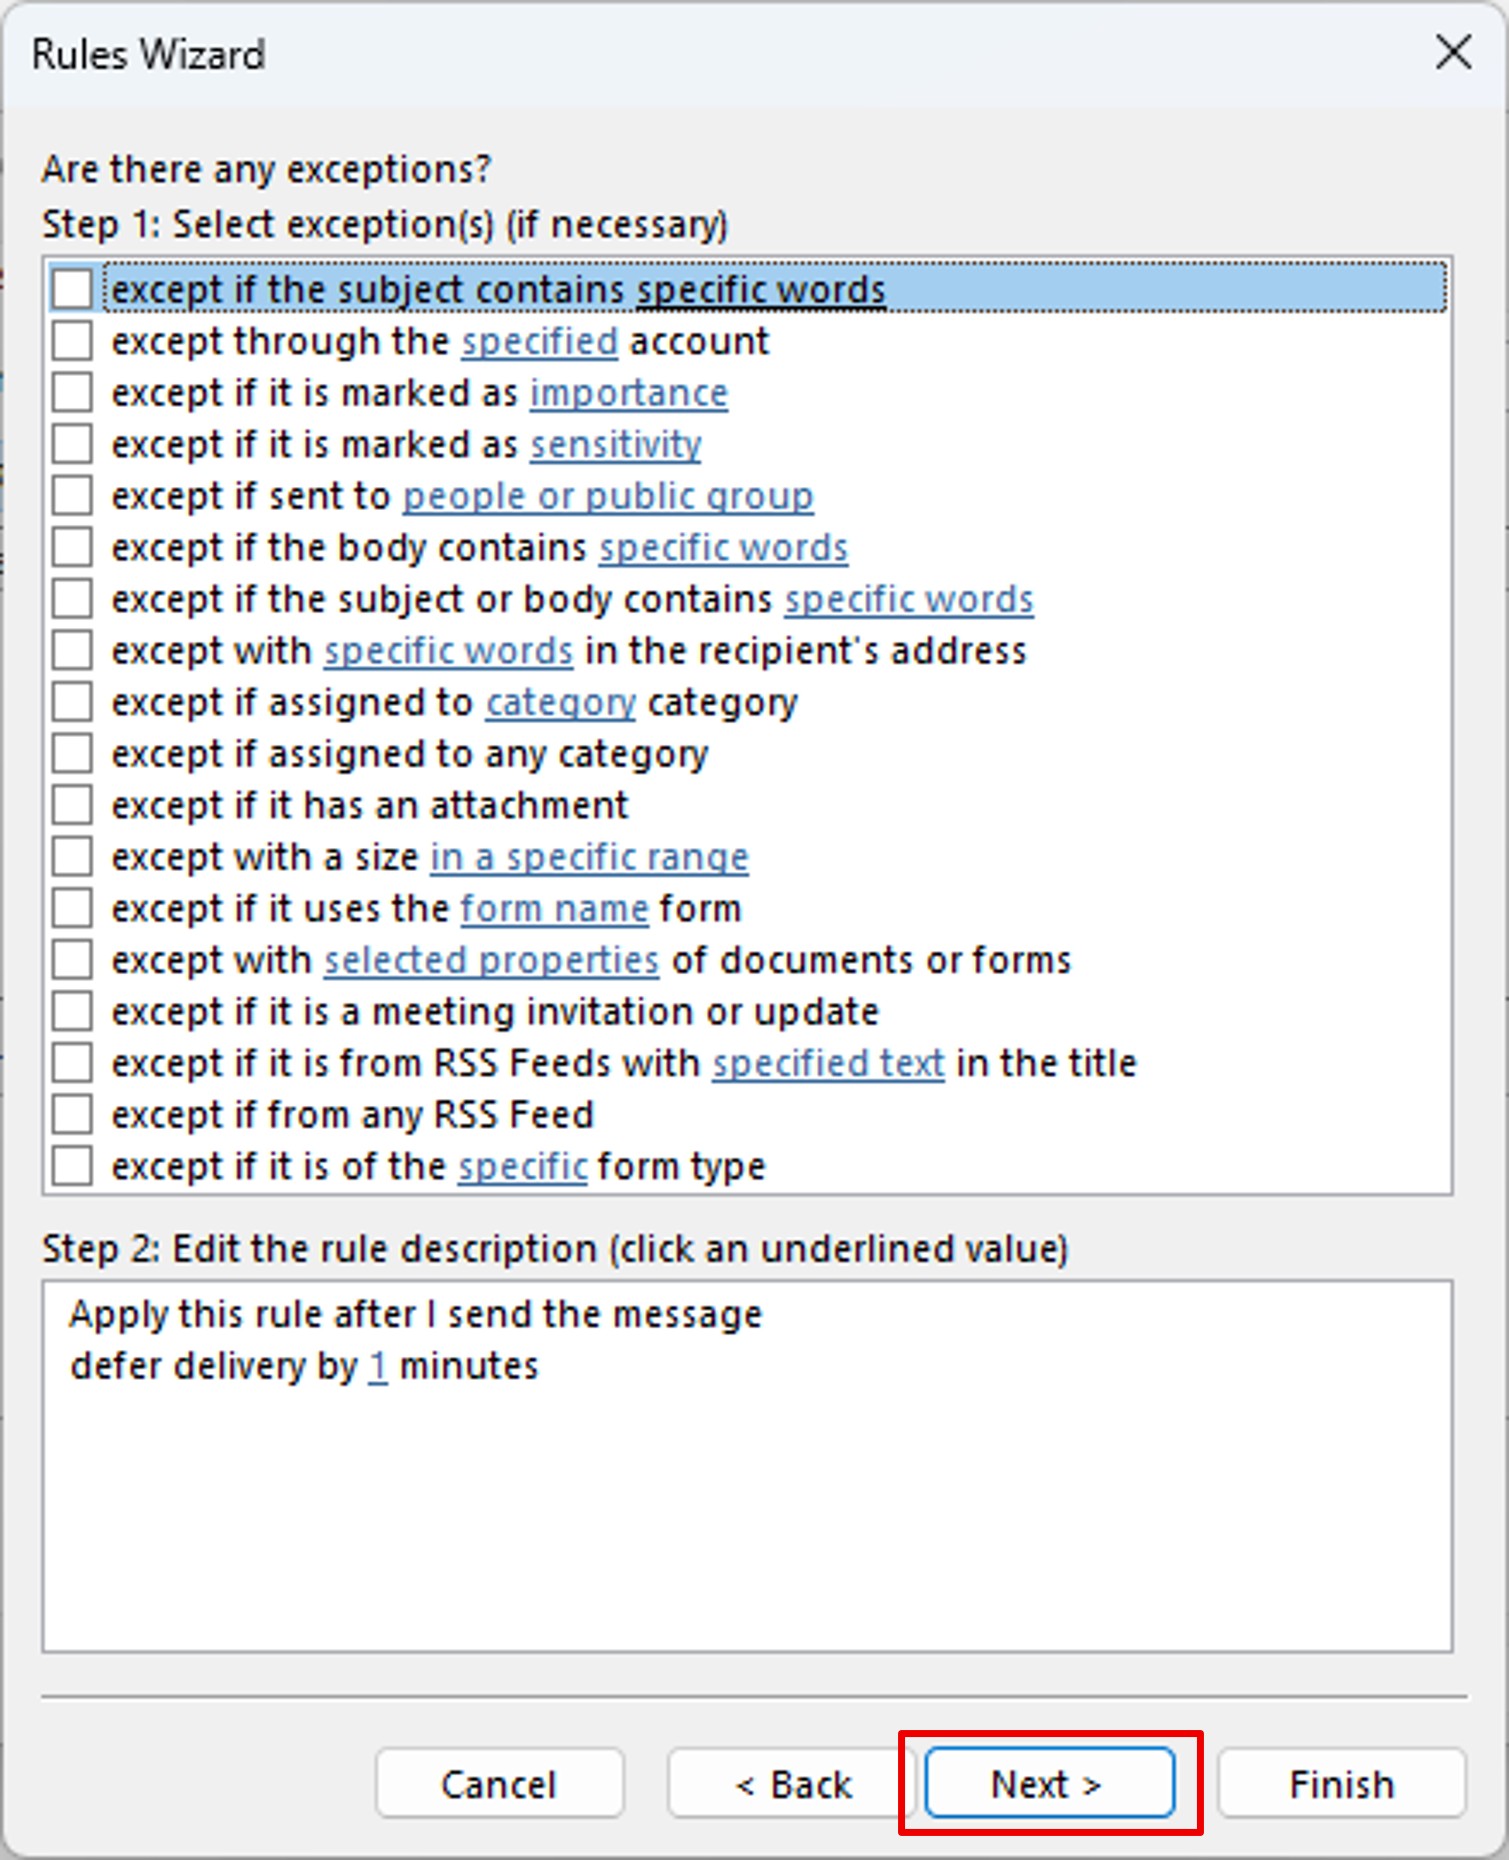
Task: Click the 'sensitivity' link
Action: tap(615, 445)
